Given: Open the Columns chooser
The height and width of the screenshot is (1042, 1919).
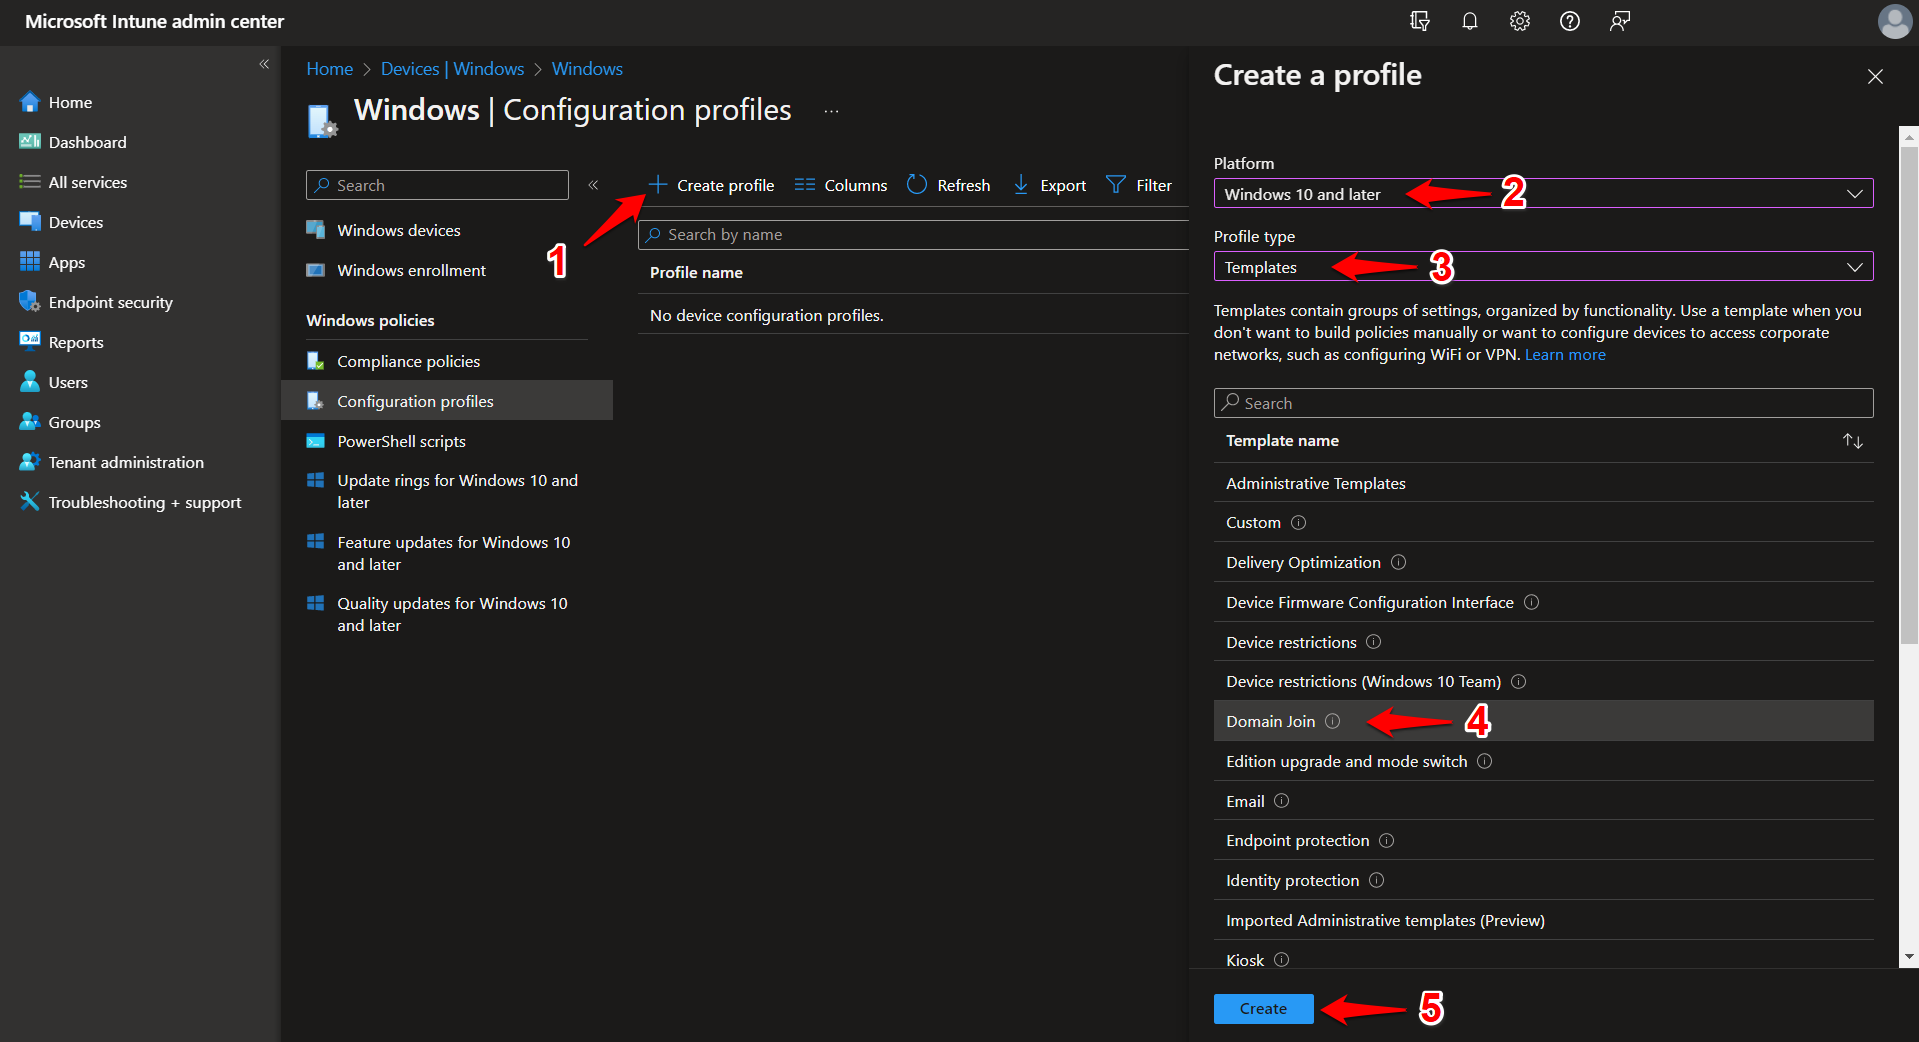Looking at the screenshot, I should [841, 185].
